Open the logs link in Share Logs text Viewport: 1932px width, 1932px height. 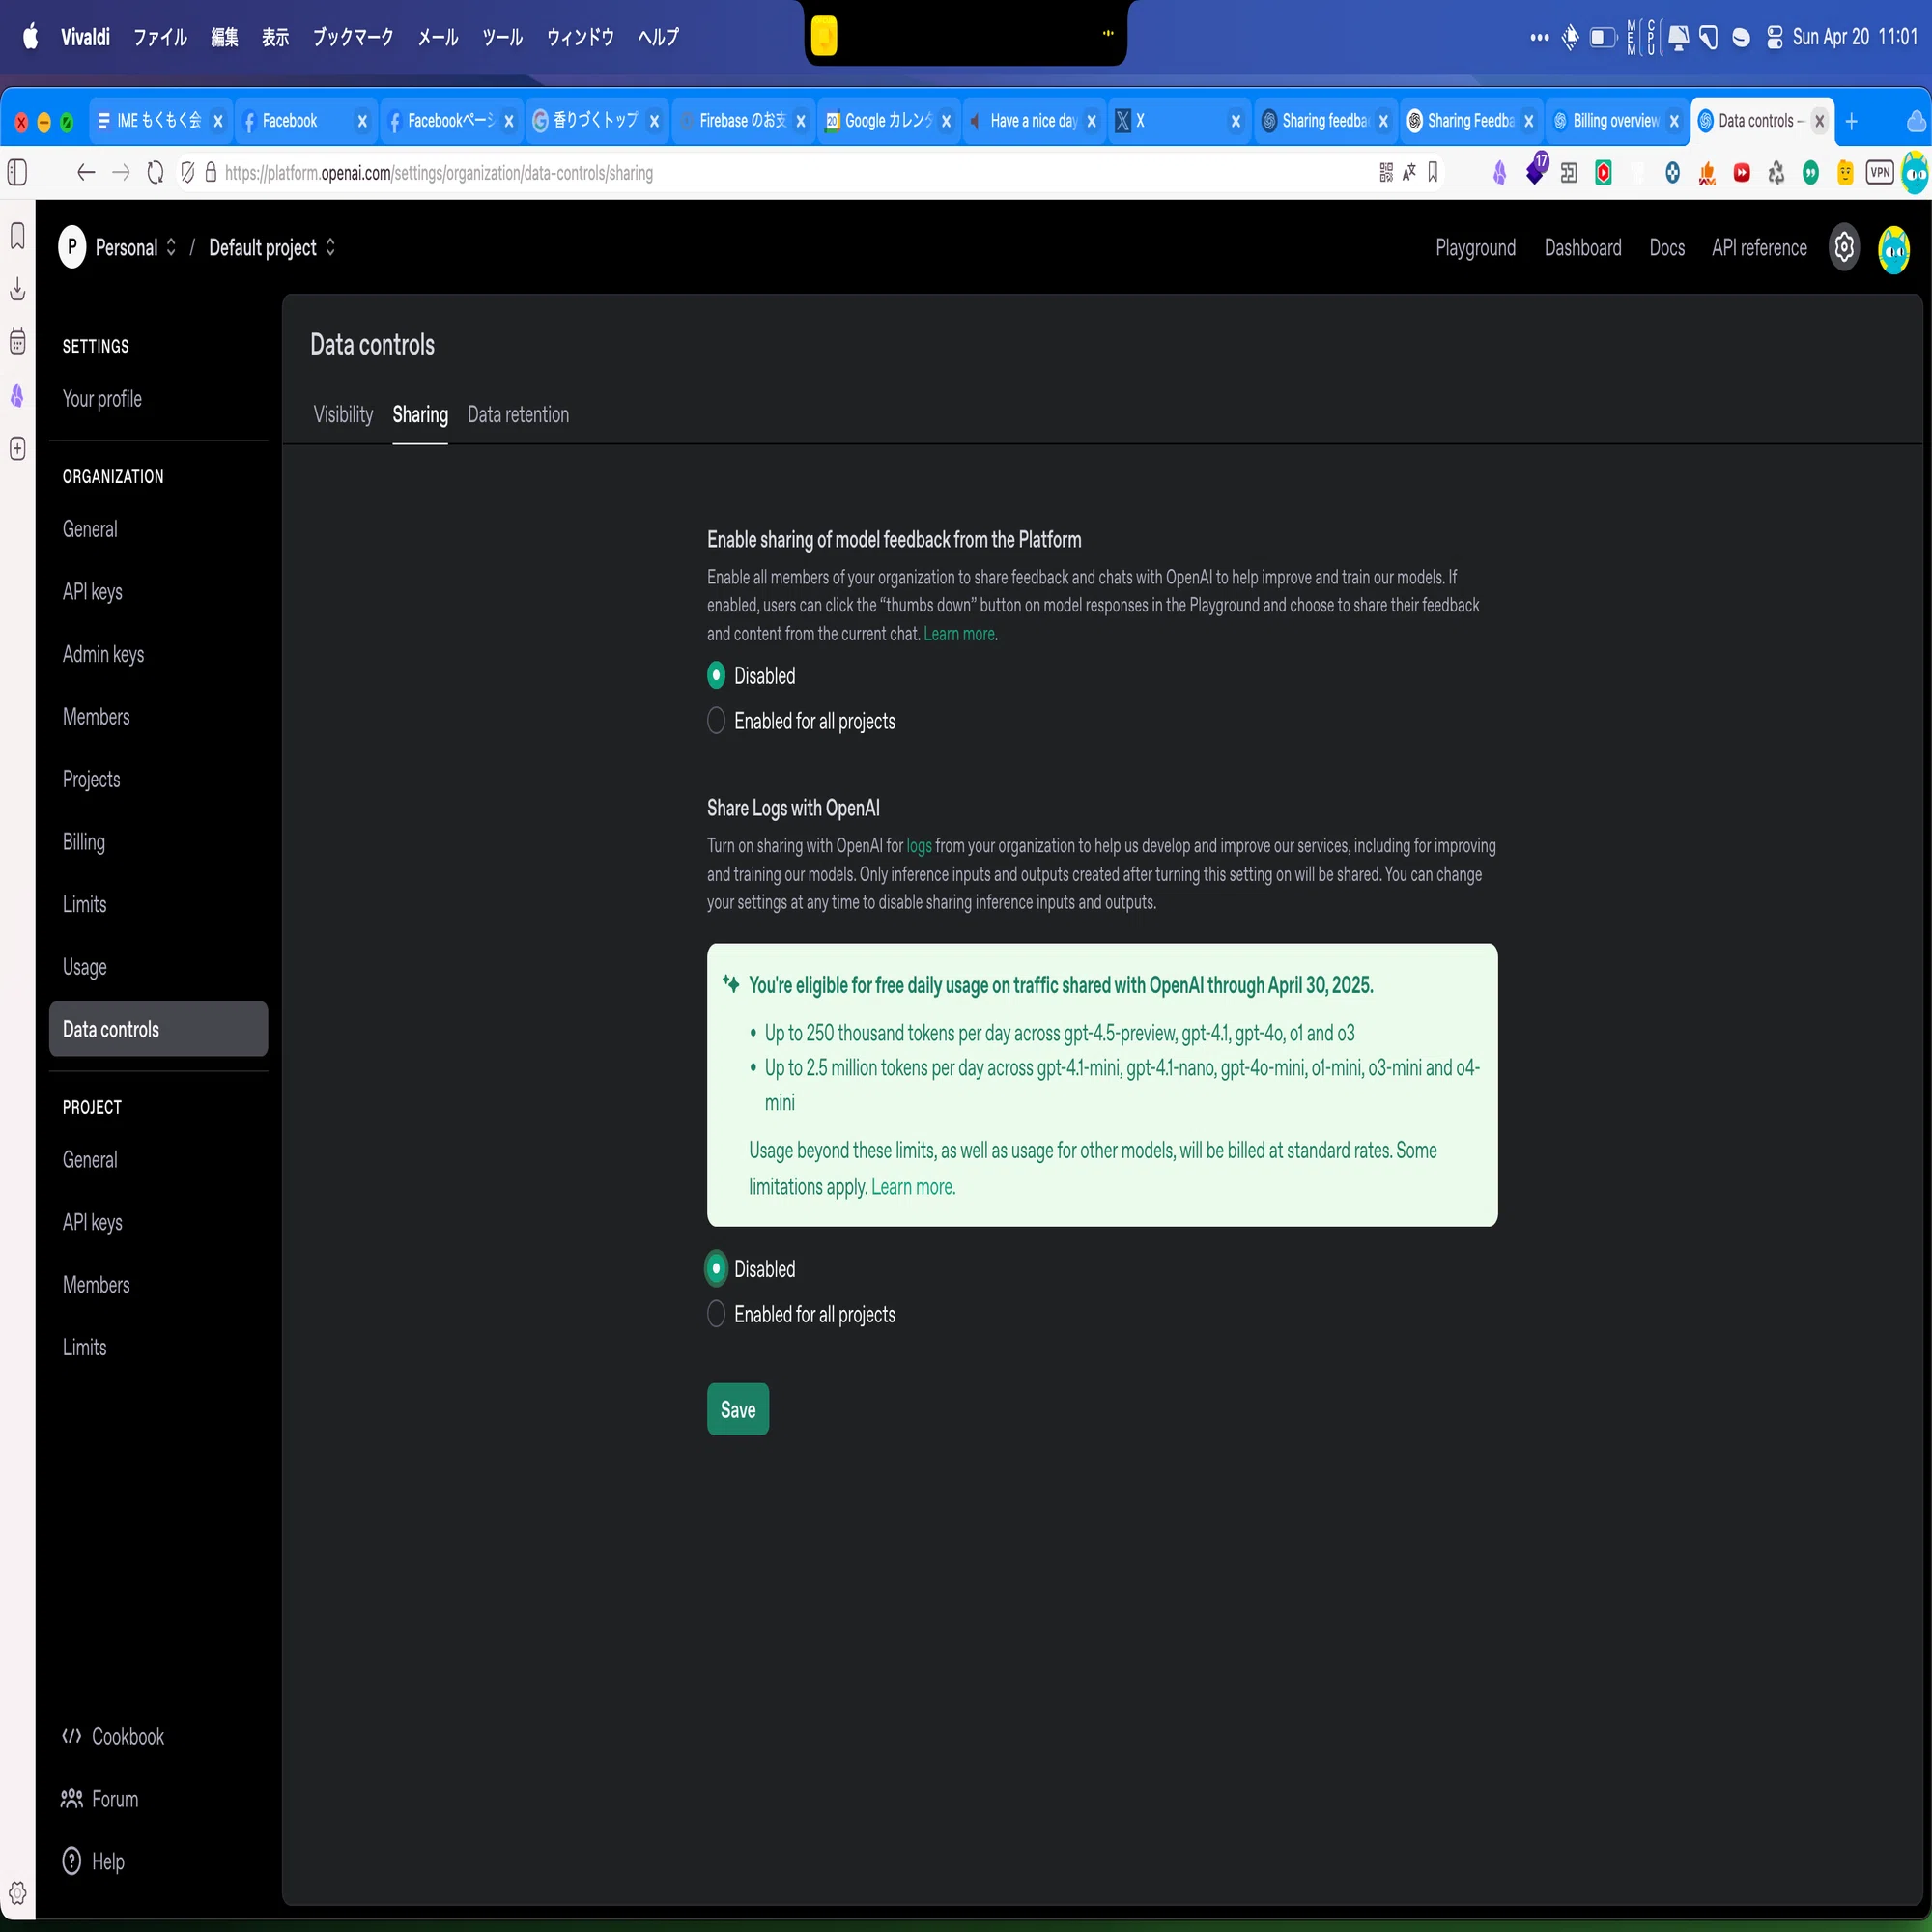[919, 845]
